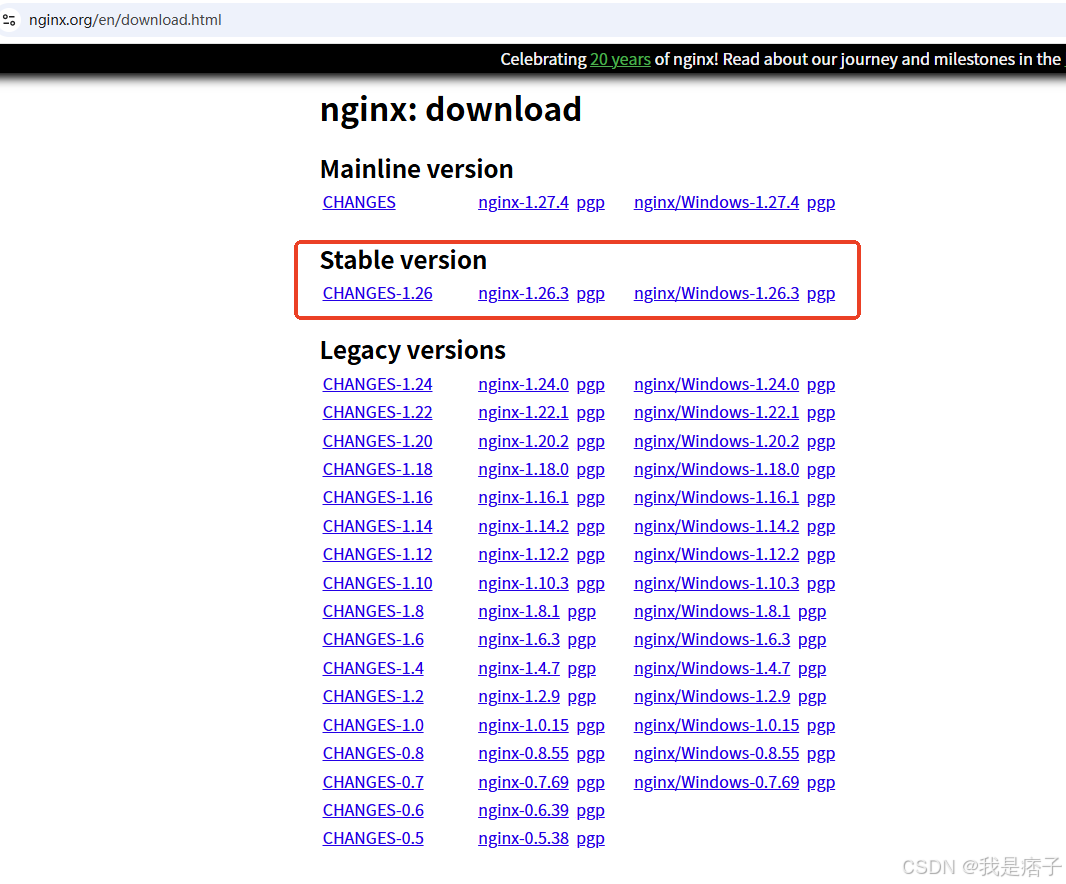Open CHANGES-1.10 link
Image resolution: width=1066 pixels, height=884 pixels.
377,584
